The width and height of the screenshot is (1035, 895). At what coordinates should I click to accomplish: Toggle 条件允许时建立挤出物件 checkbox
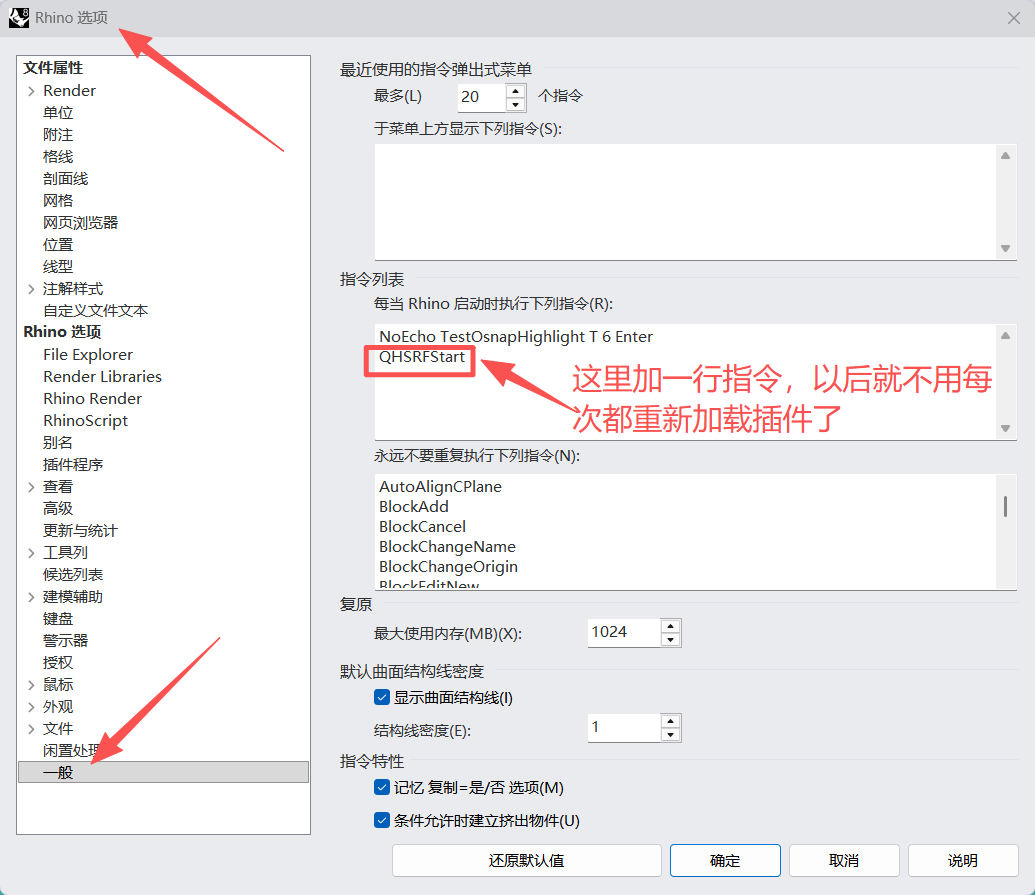382,820
